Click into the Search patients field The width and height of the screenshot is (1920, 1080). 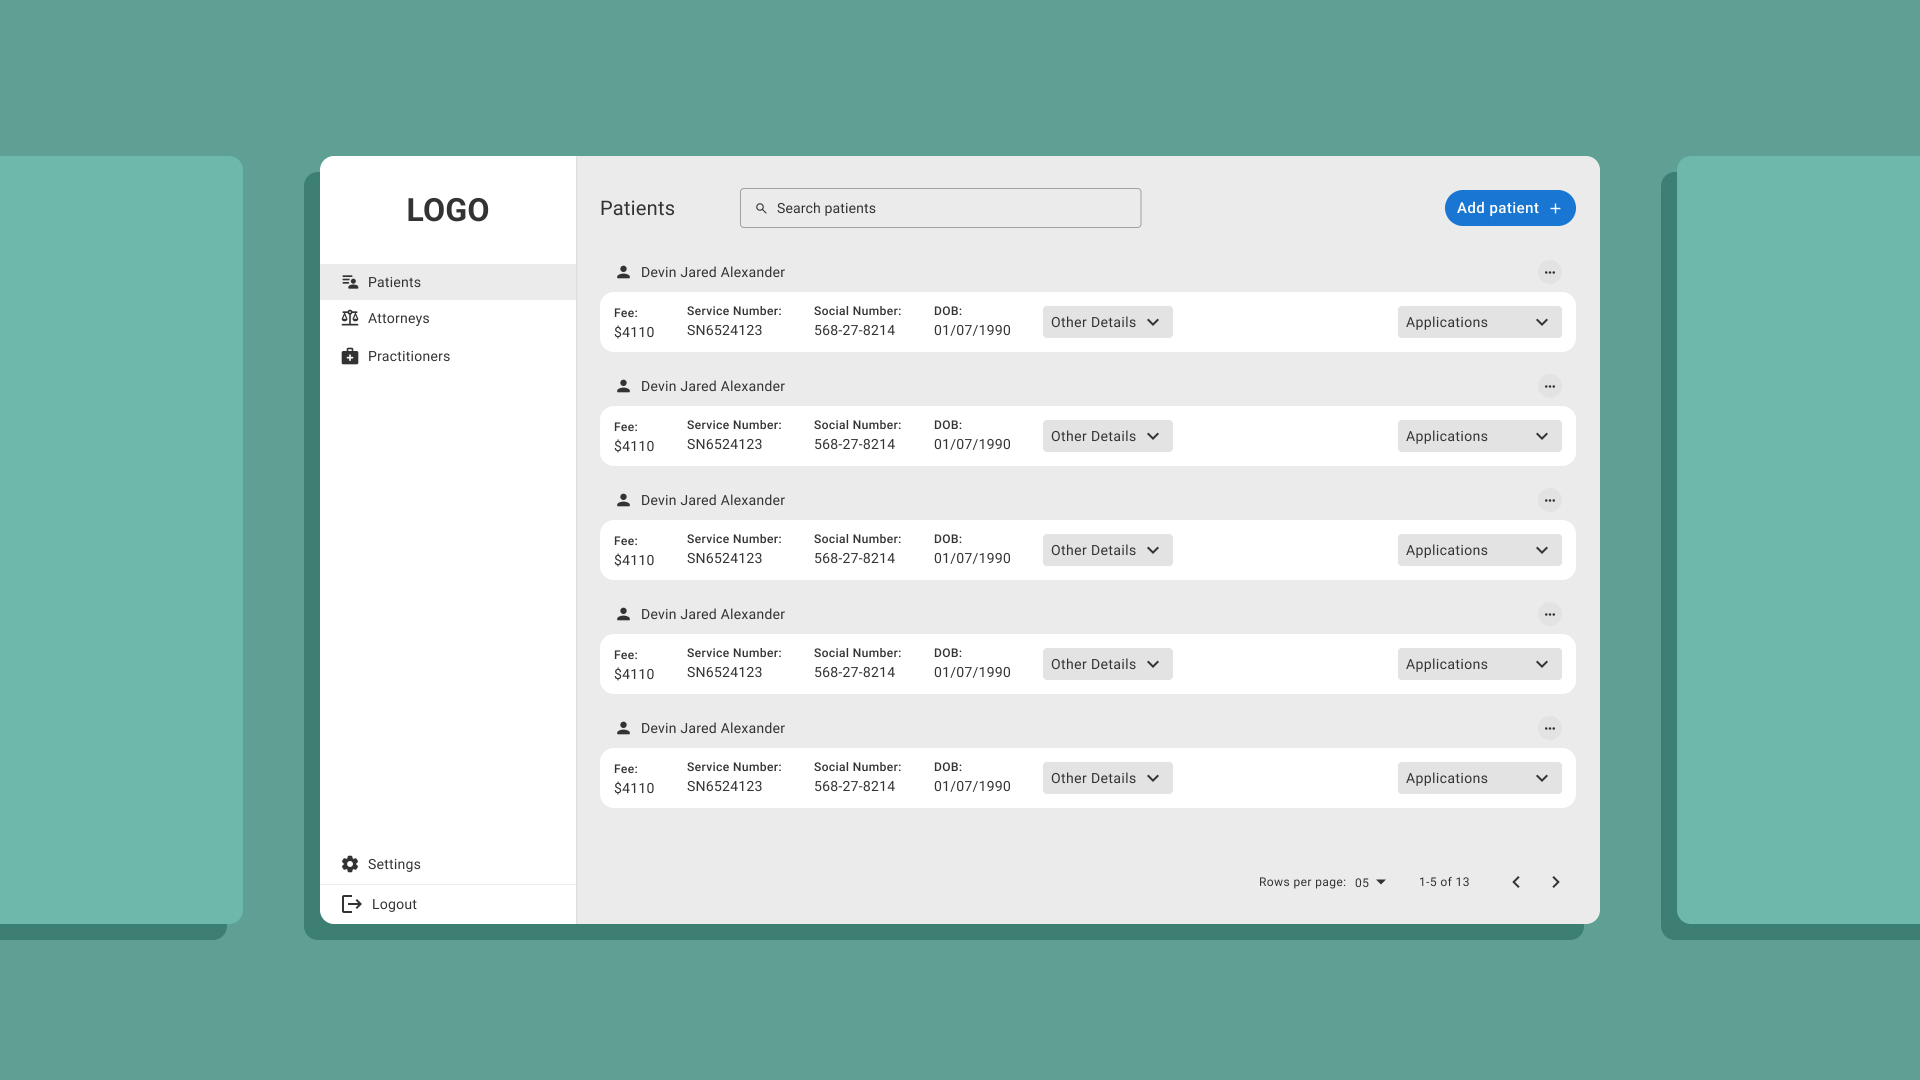940,208
